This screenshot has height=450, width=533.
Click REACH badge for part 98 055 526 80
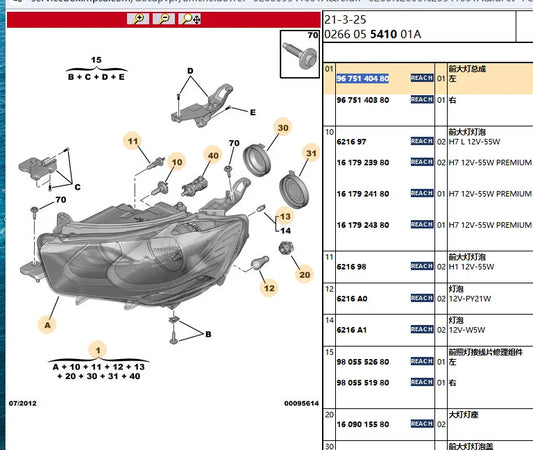[x=422, y=361]
